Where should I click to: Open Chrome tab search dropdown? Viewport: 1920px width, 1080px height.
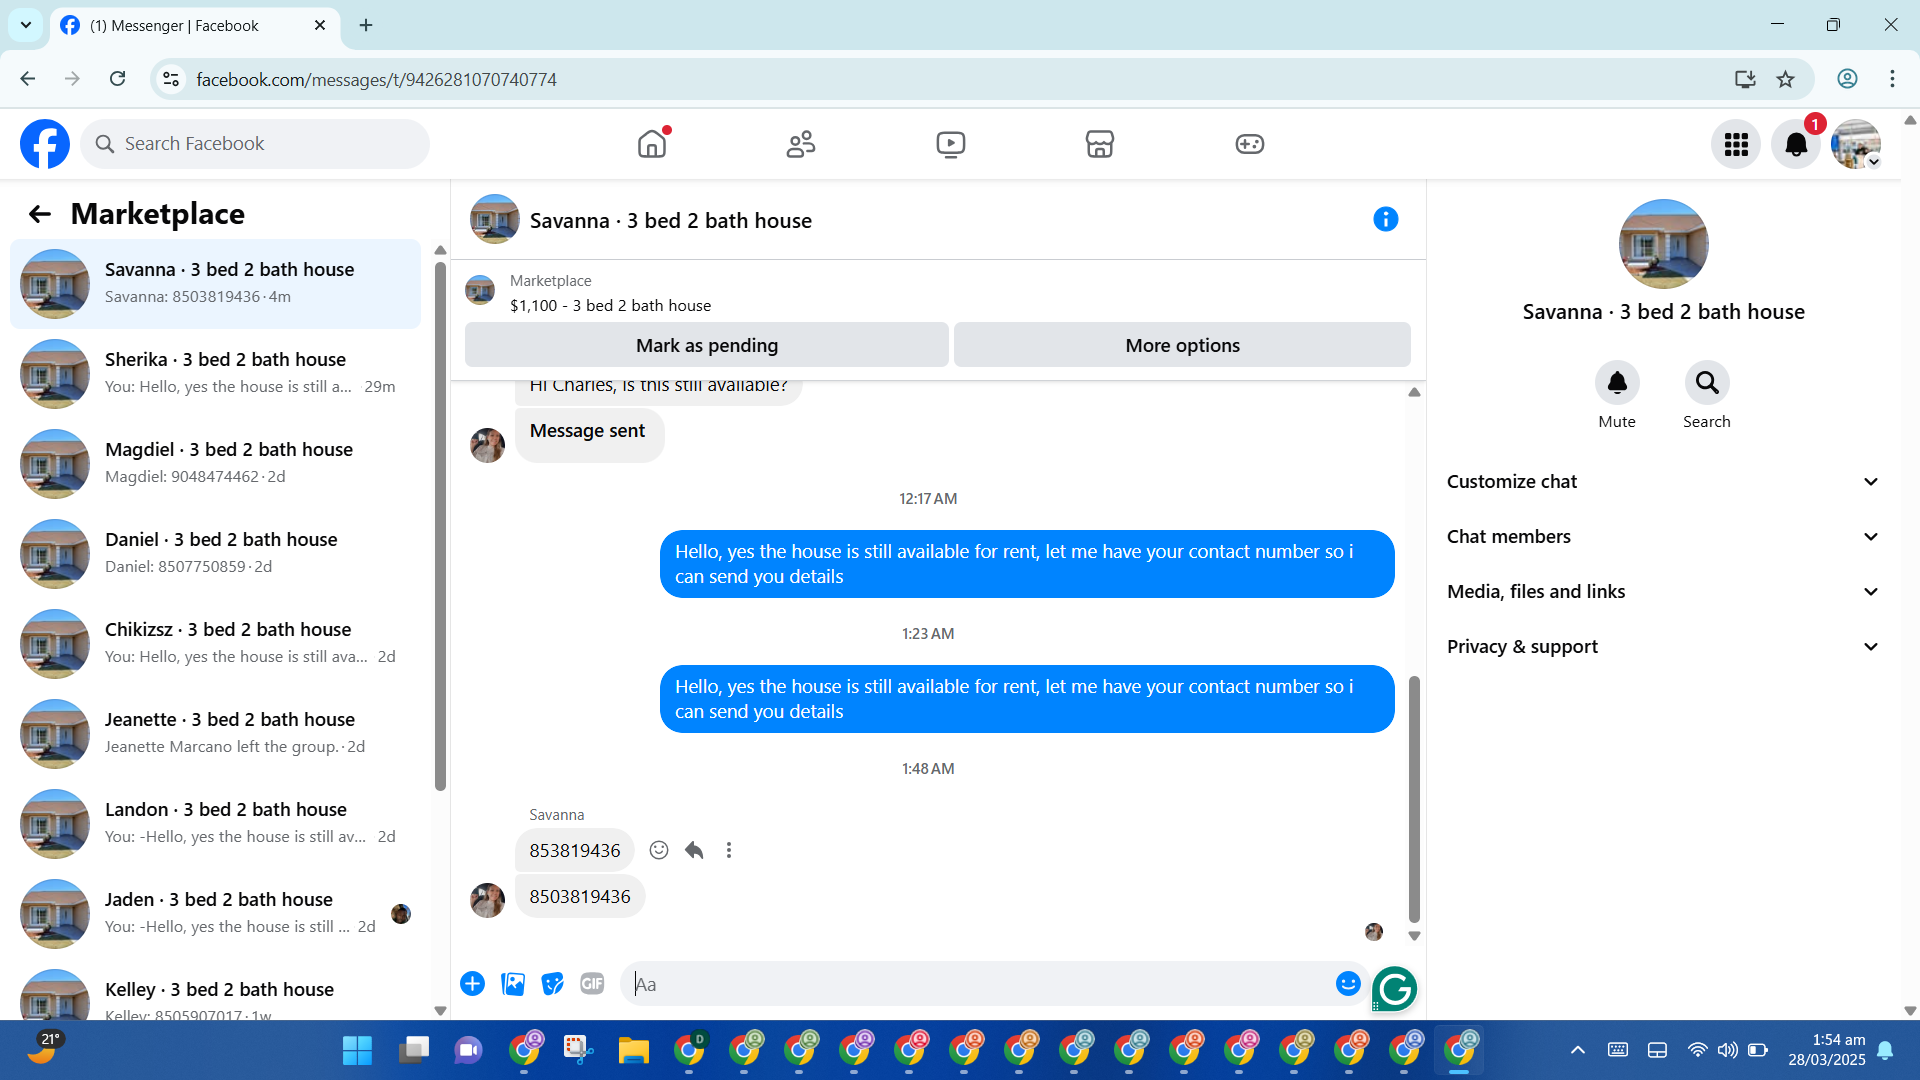pyautogui.click(x=26, y=25)
